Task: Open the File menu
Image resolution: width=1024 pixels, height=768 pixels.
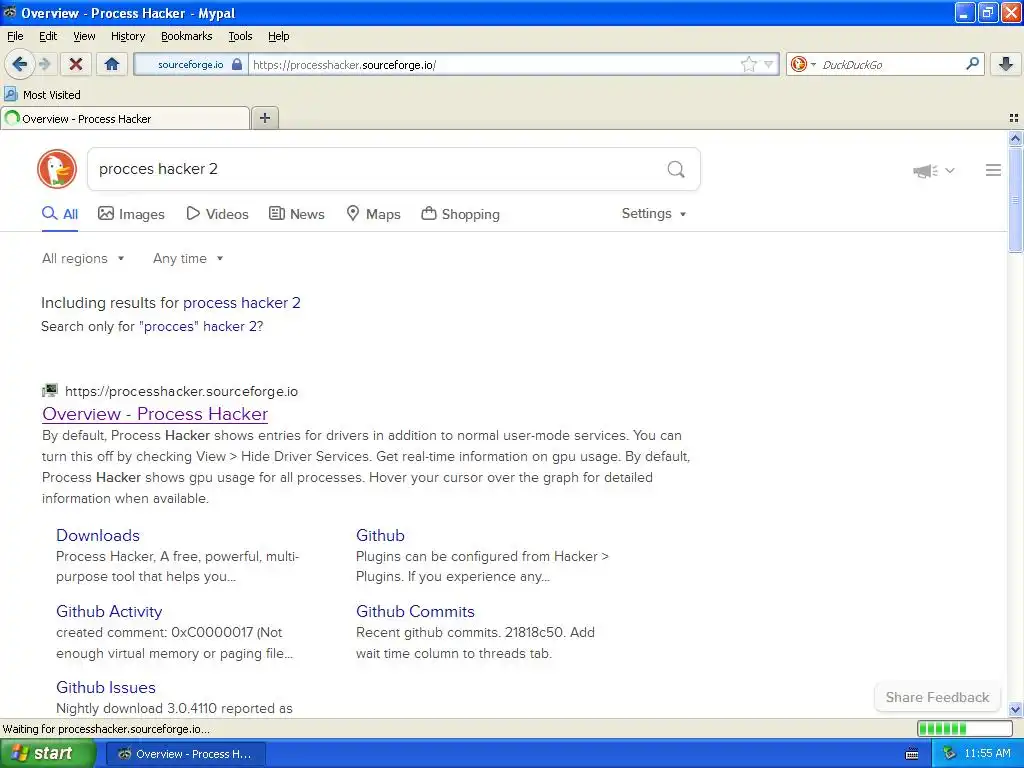Action: pos(15,36)
